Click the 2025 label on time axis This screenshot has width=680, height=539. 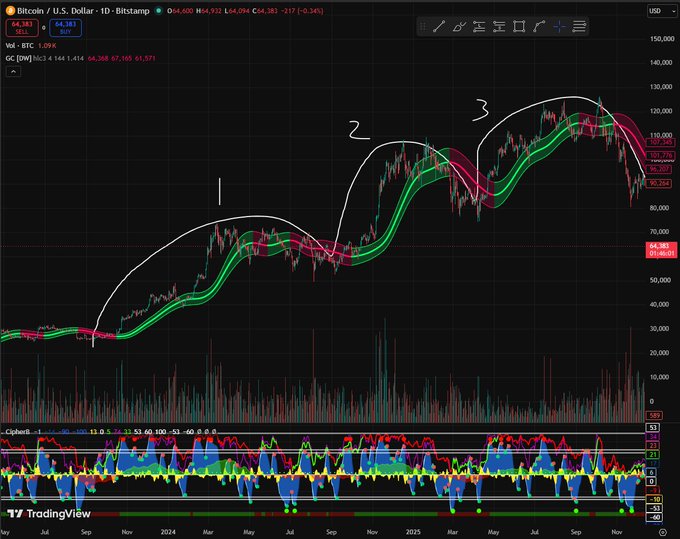(x=413, y=532)
